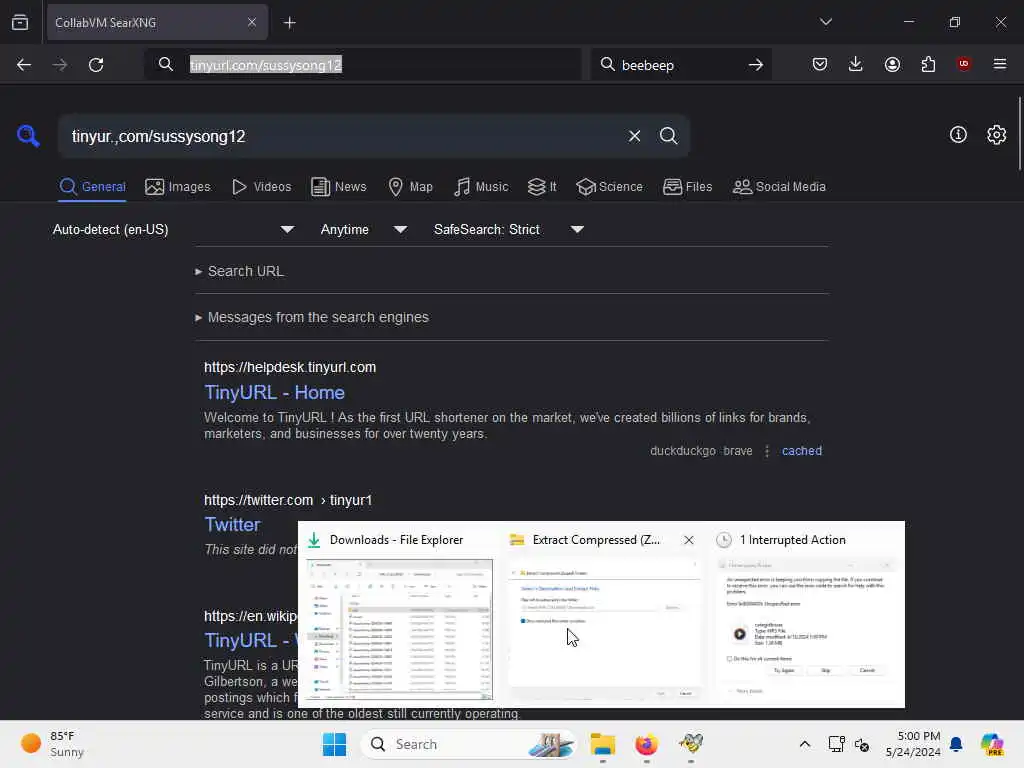Switch to the Files category tab
Screen dimensions: 1024x768
687,187
